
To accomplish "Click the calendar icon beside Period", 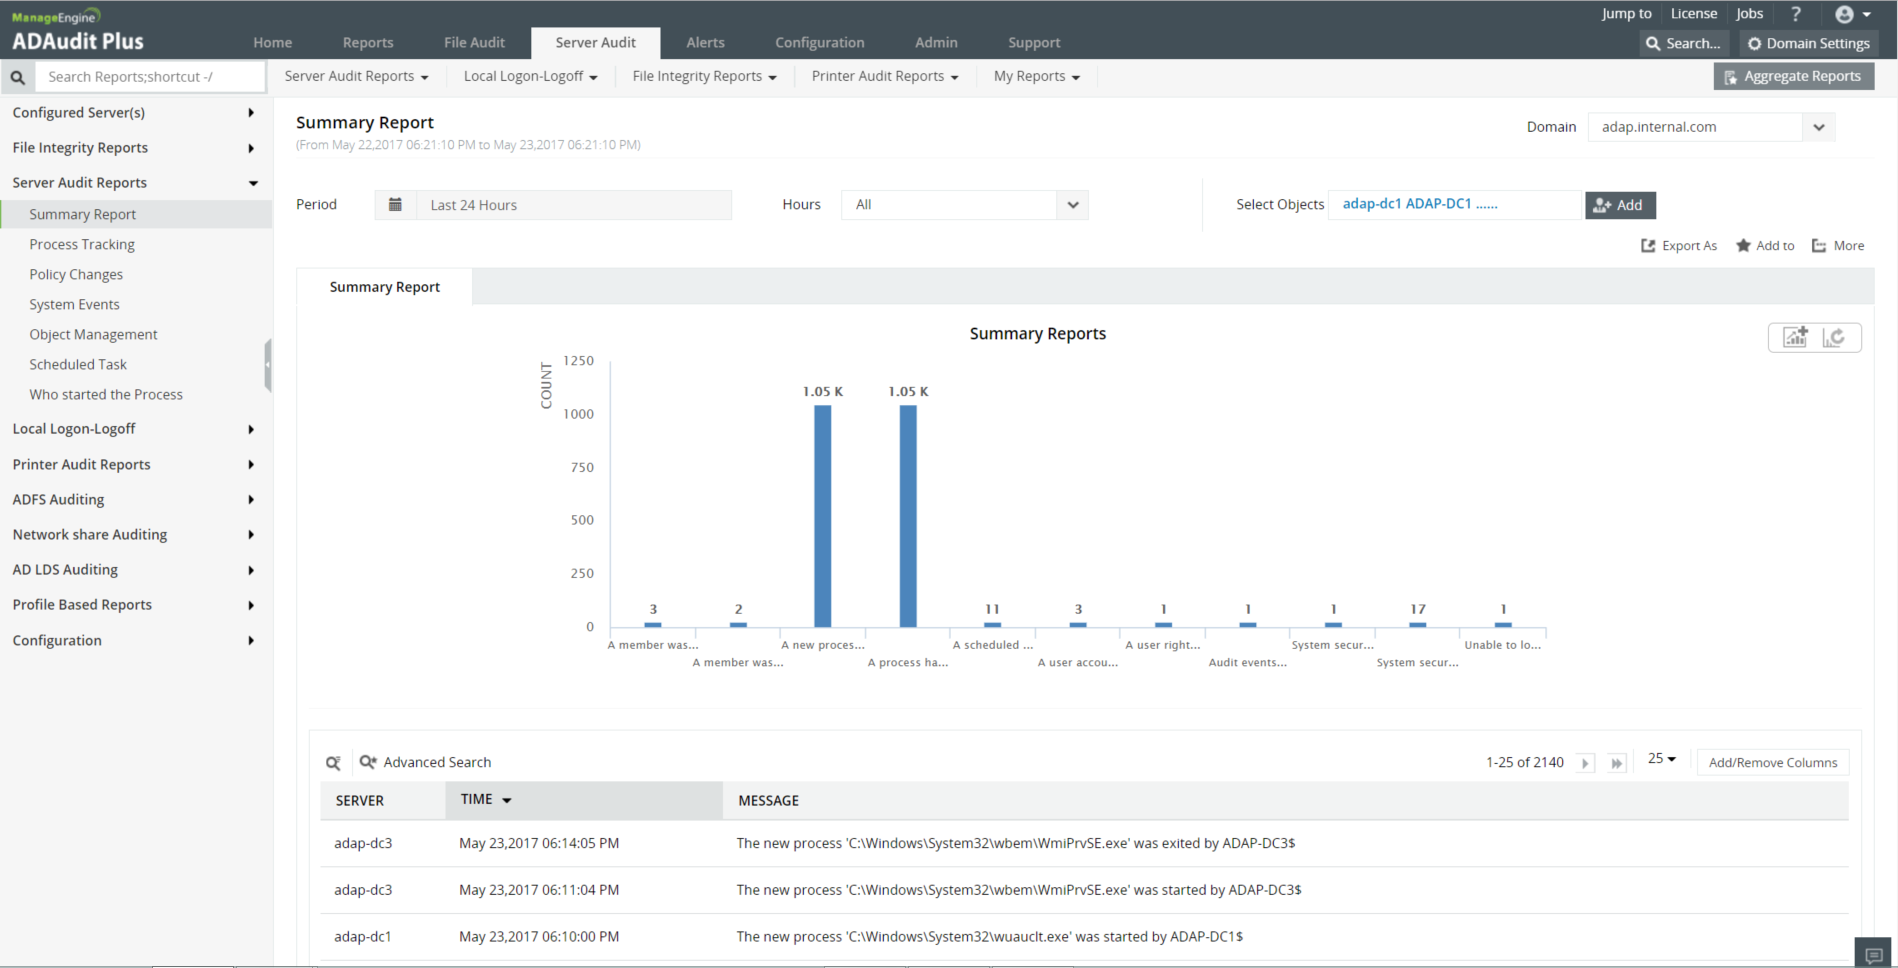I will (x=395, y=205).
